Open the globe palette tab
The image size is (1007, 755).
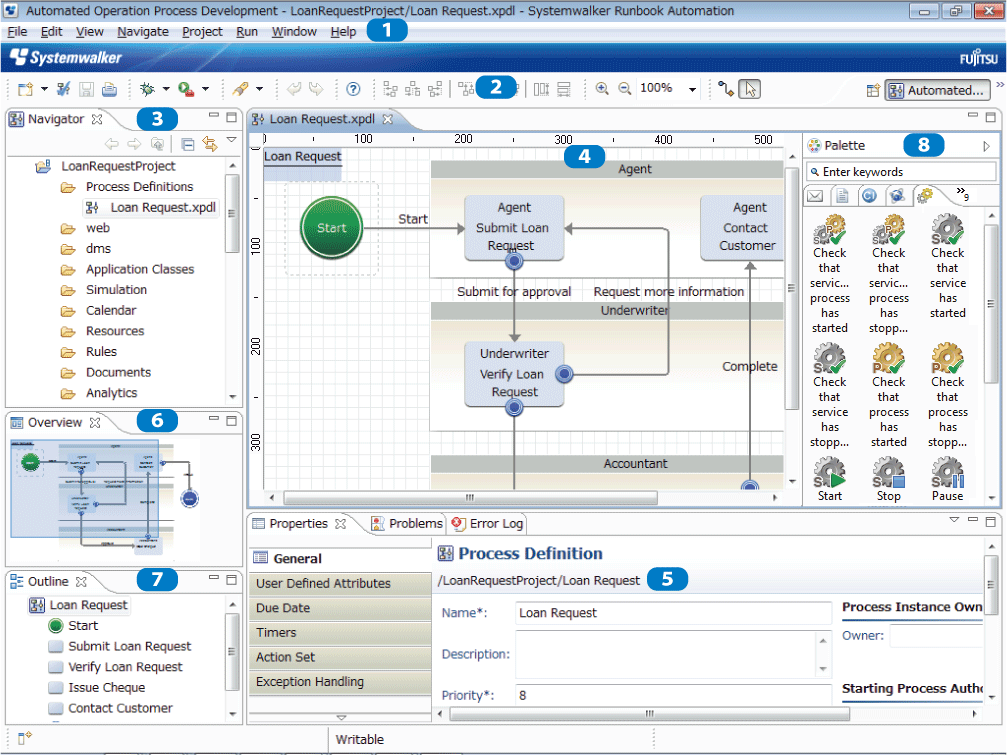coord(897,196)
